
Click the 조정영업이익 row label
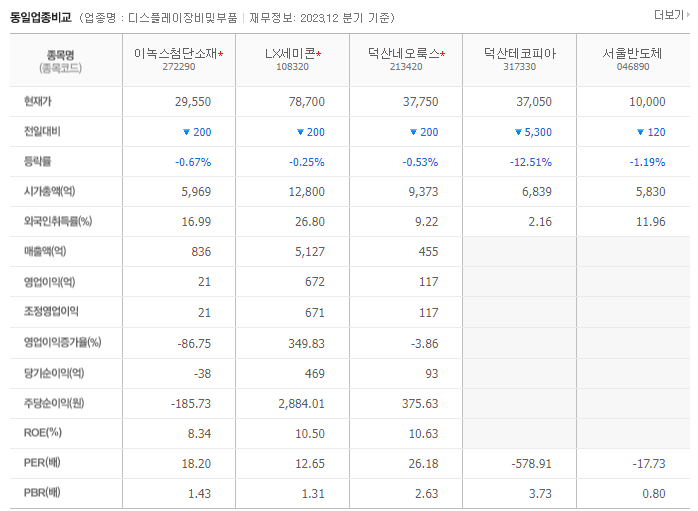coord(51,312)
